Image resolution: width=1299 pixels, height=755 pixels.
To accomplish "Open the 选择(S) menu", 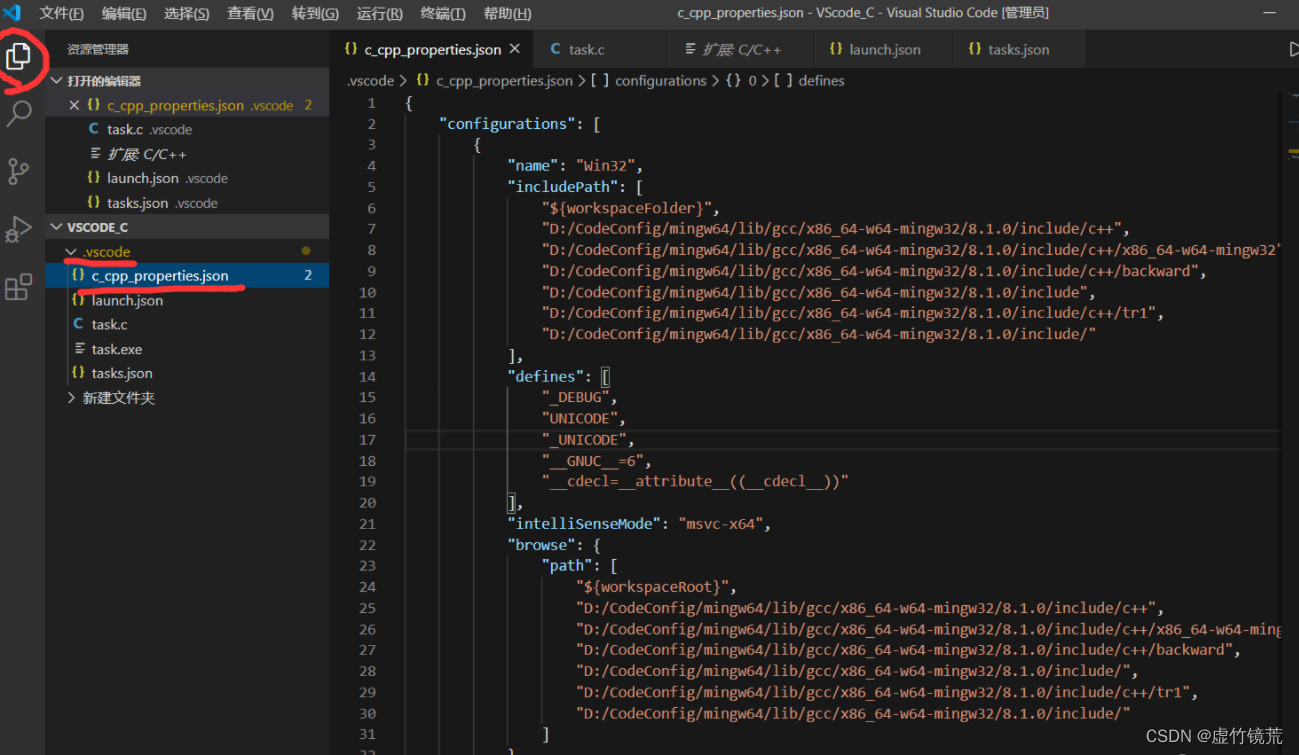I will click(187, 13).
